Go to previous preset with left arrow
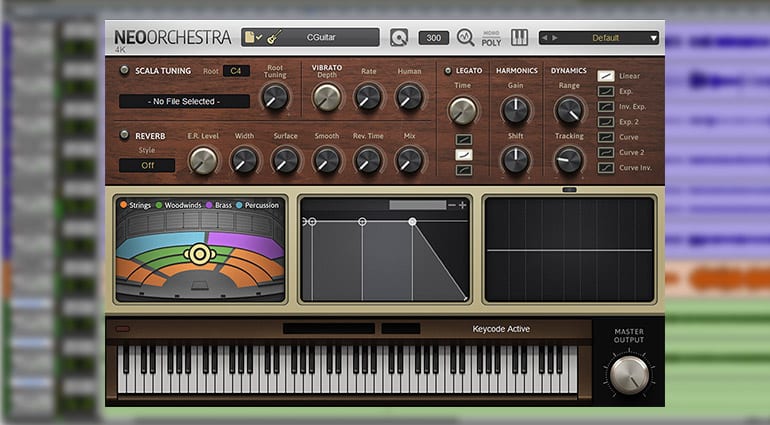 click(x=545, y=38)
